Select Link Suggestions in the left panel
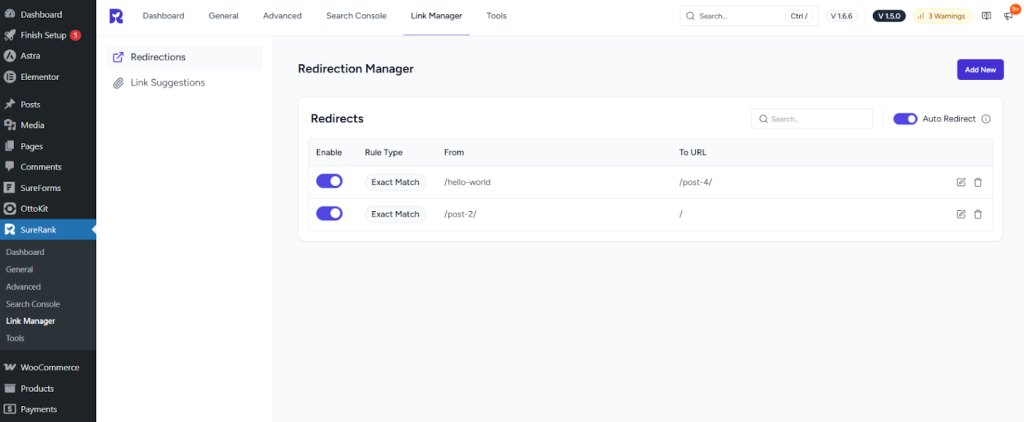Image resolution: width=1024 pixels, height=422 pixels. [x=185, y=83]
